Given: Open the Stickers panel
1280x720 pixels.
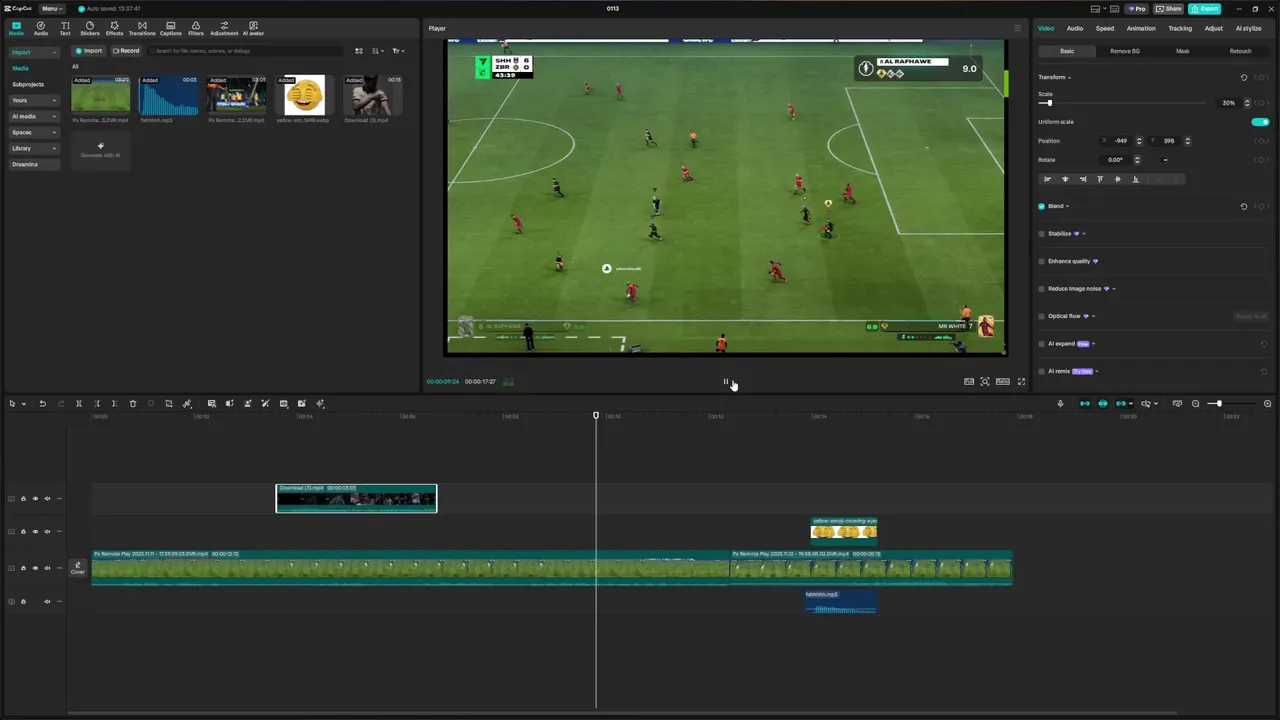Looking at the screenshot, I should tap(90, 28).
